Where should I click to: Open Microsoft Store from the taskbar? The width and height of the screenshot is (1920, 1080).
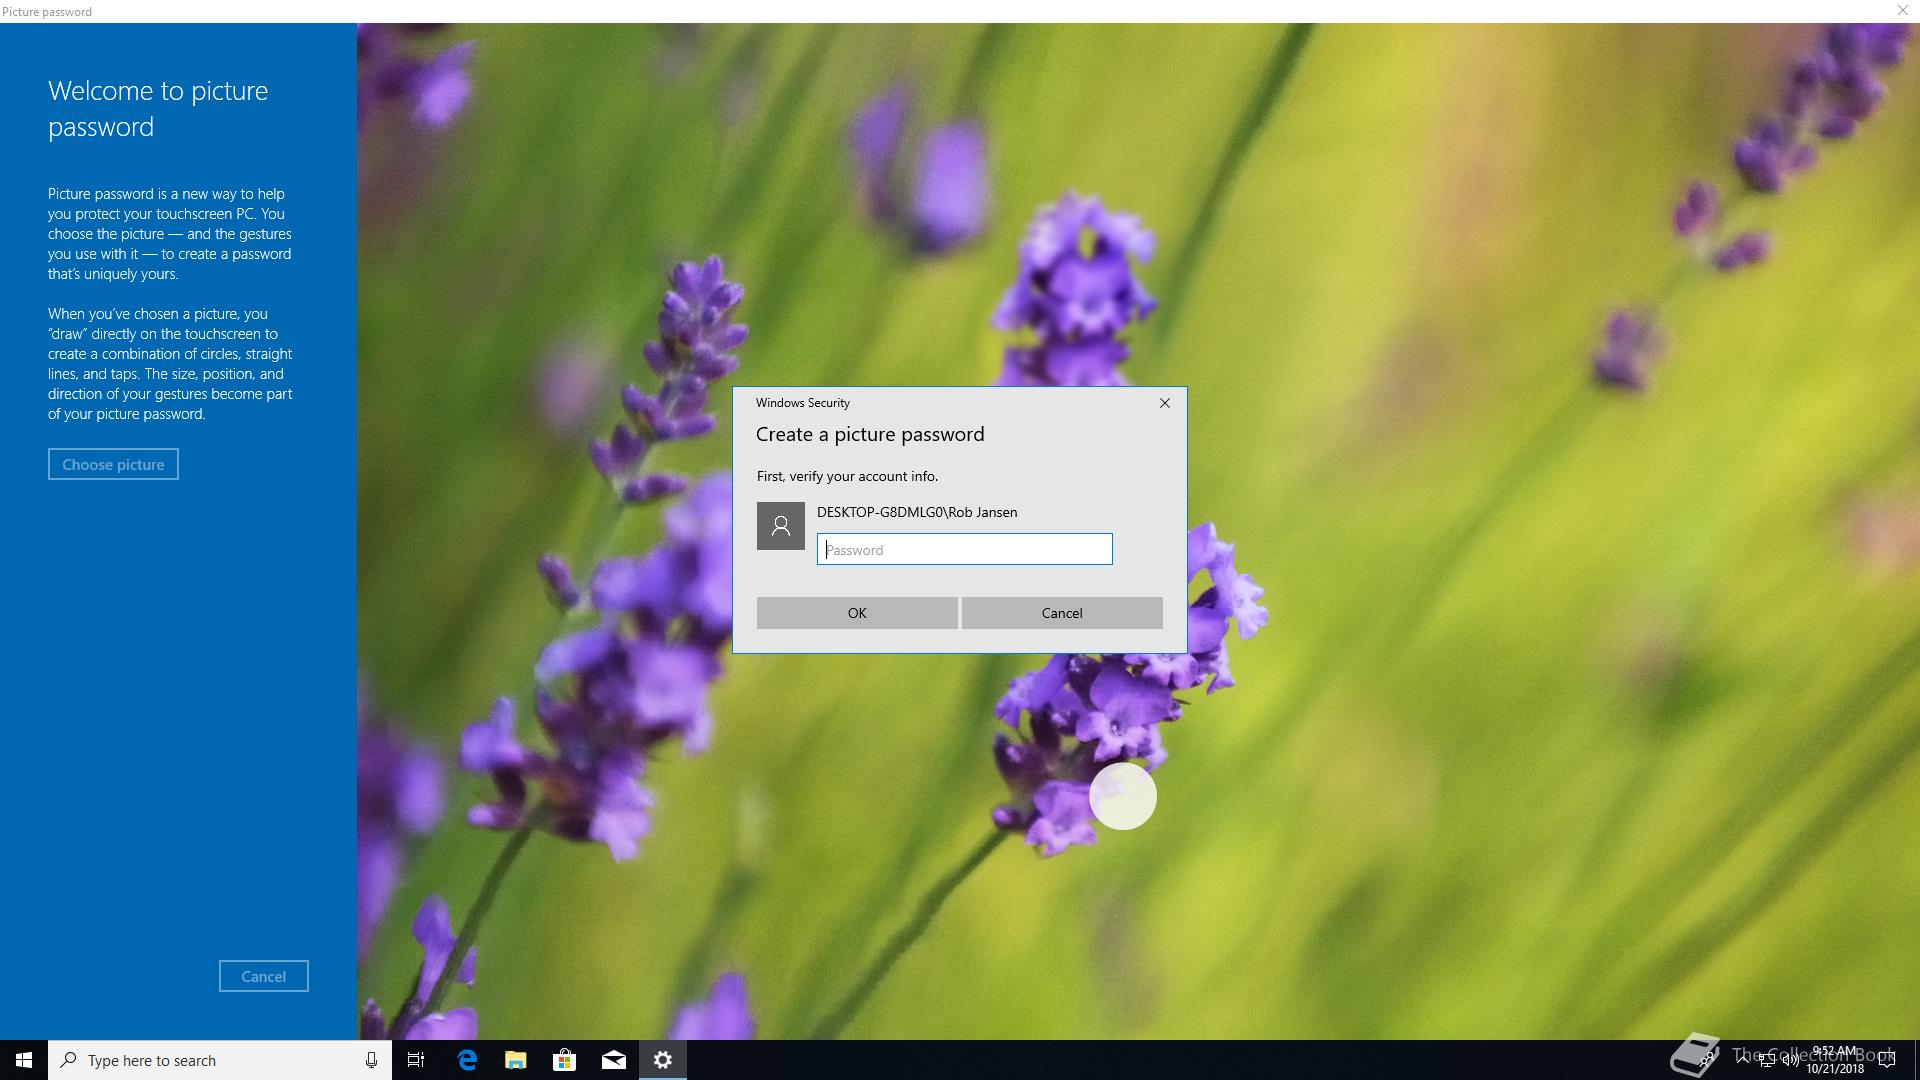tap(564, 1060)
